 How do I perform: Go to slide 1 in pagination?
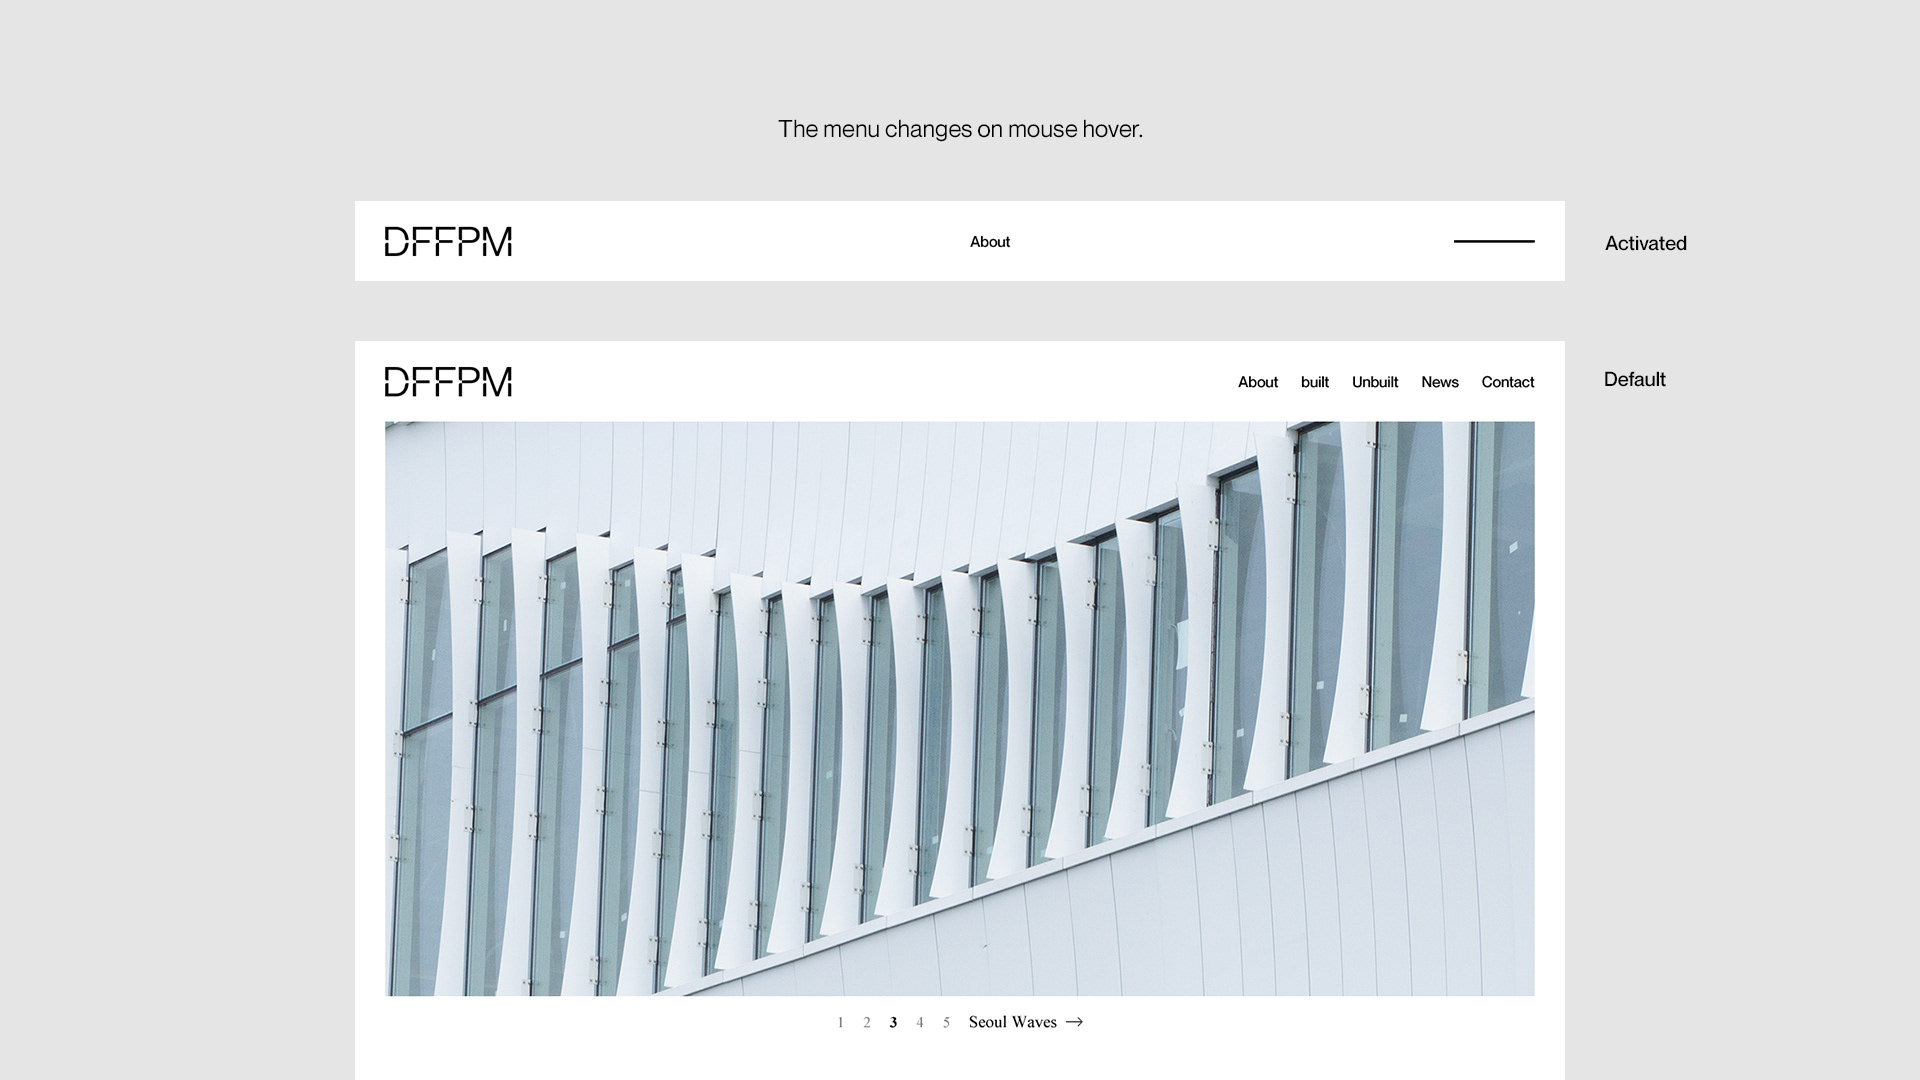pyautogui.click(x=840, y=1022)
